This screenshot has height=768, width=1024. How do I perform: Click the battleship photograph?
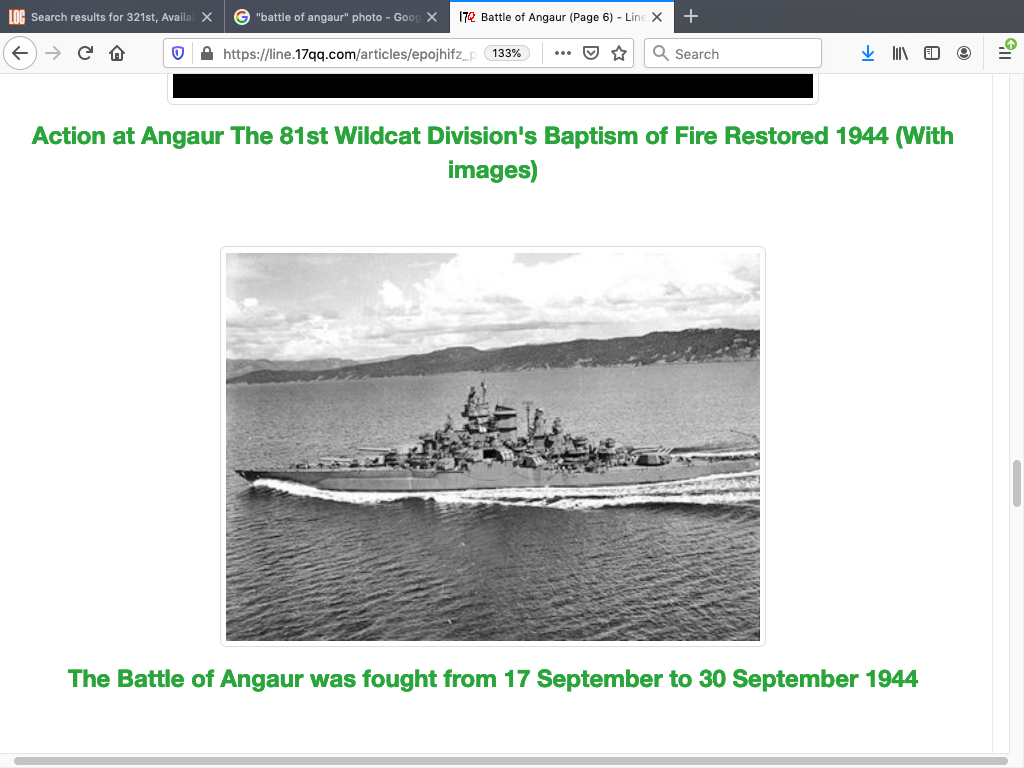(x=493, y=446)
